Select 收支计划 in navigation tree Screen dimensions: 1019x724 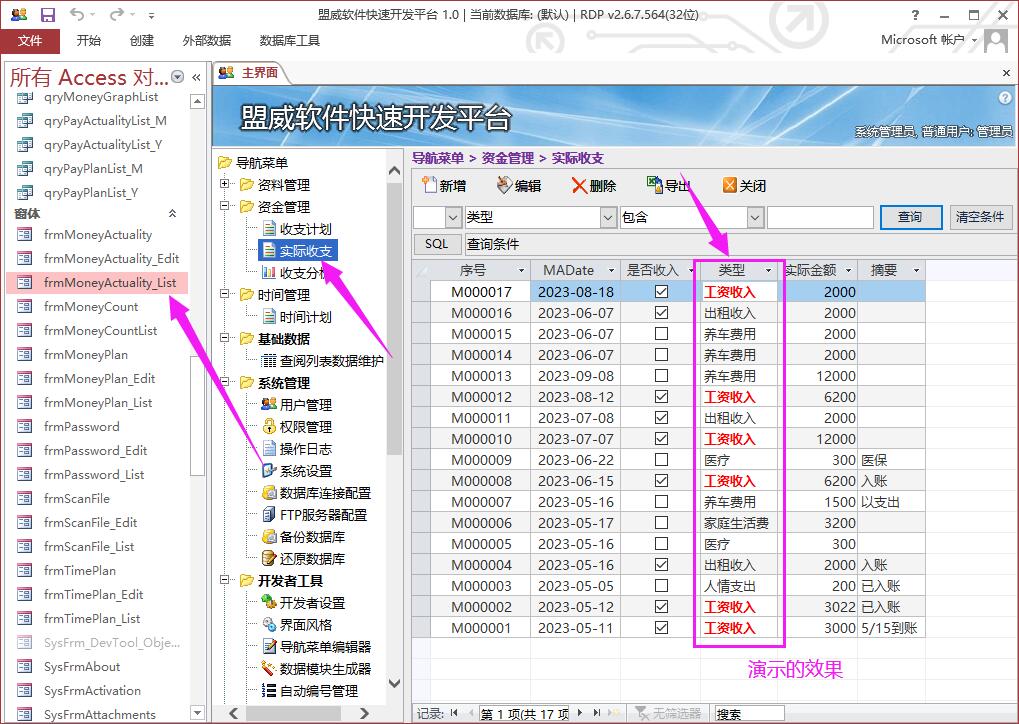(296, 229)
